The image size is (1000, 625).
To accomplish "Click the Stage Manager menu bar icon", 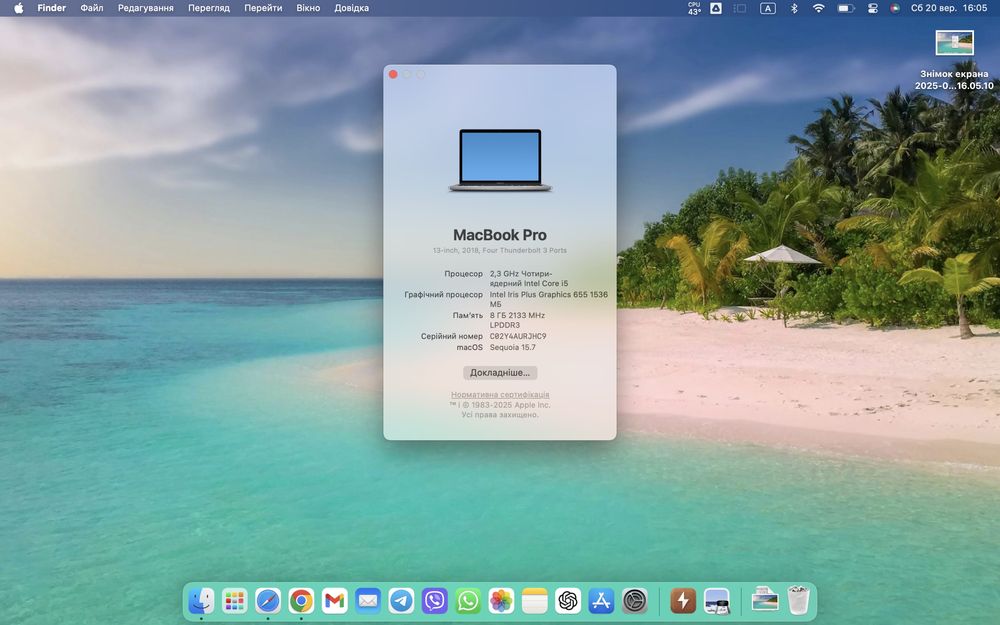I will click(740, 8).
